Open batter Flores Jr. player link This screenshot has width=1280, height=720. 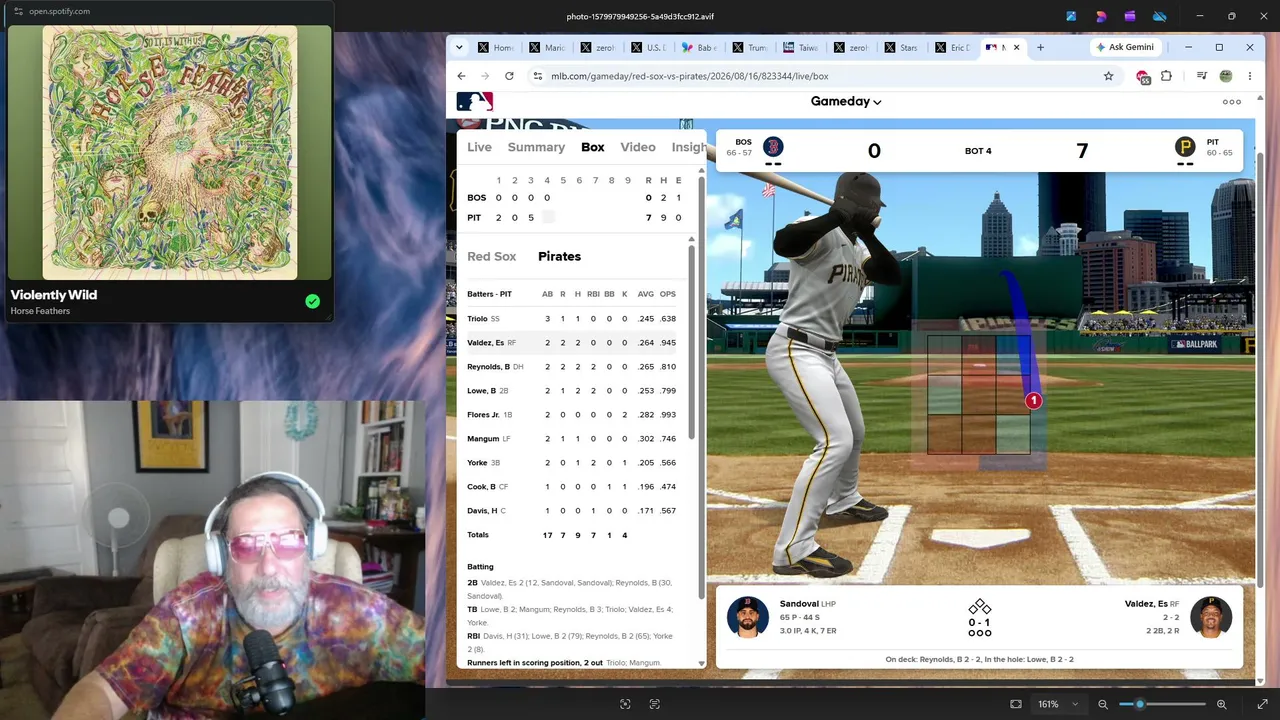point(483,415)
